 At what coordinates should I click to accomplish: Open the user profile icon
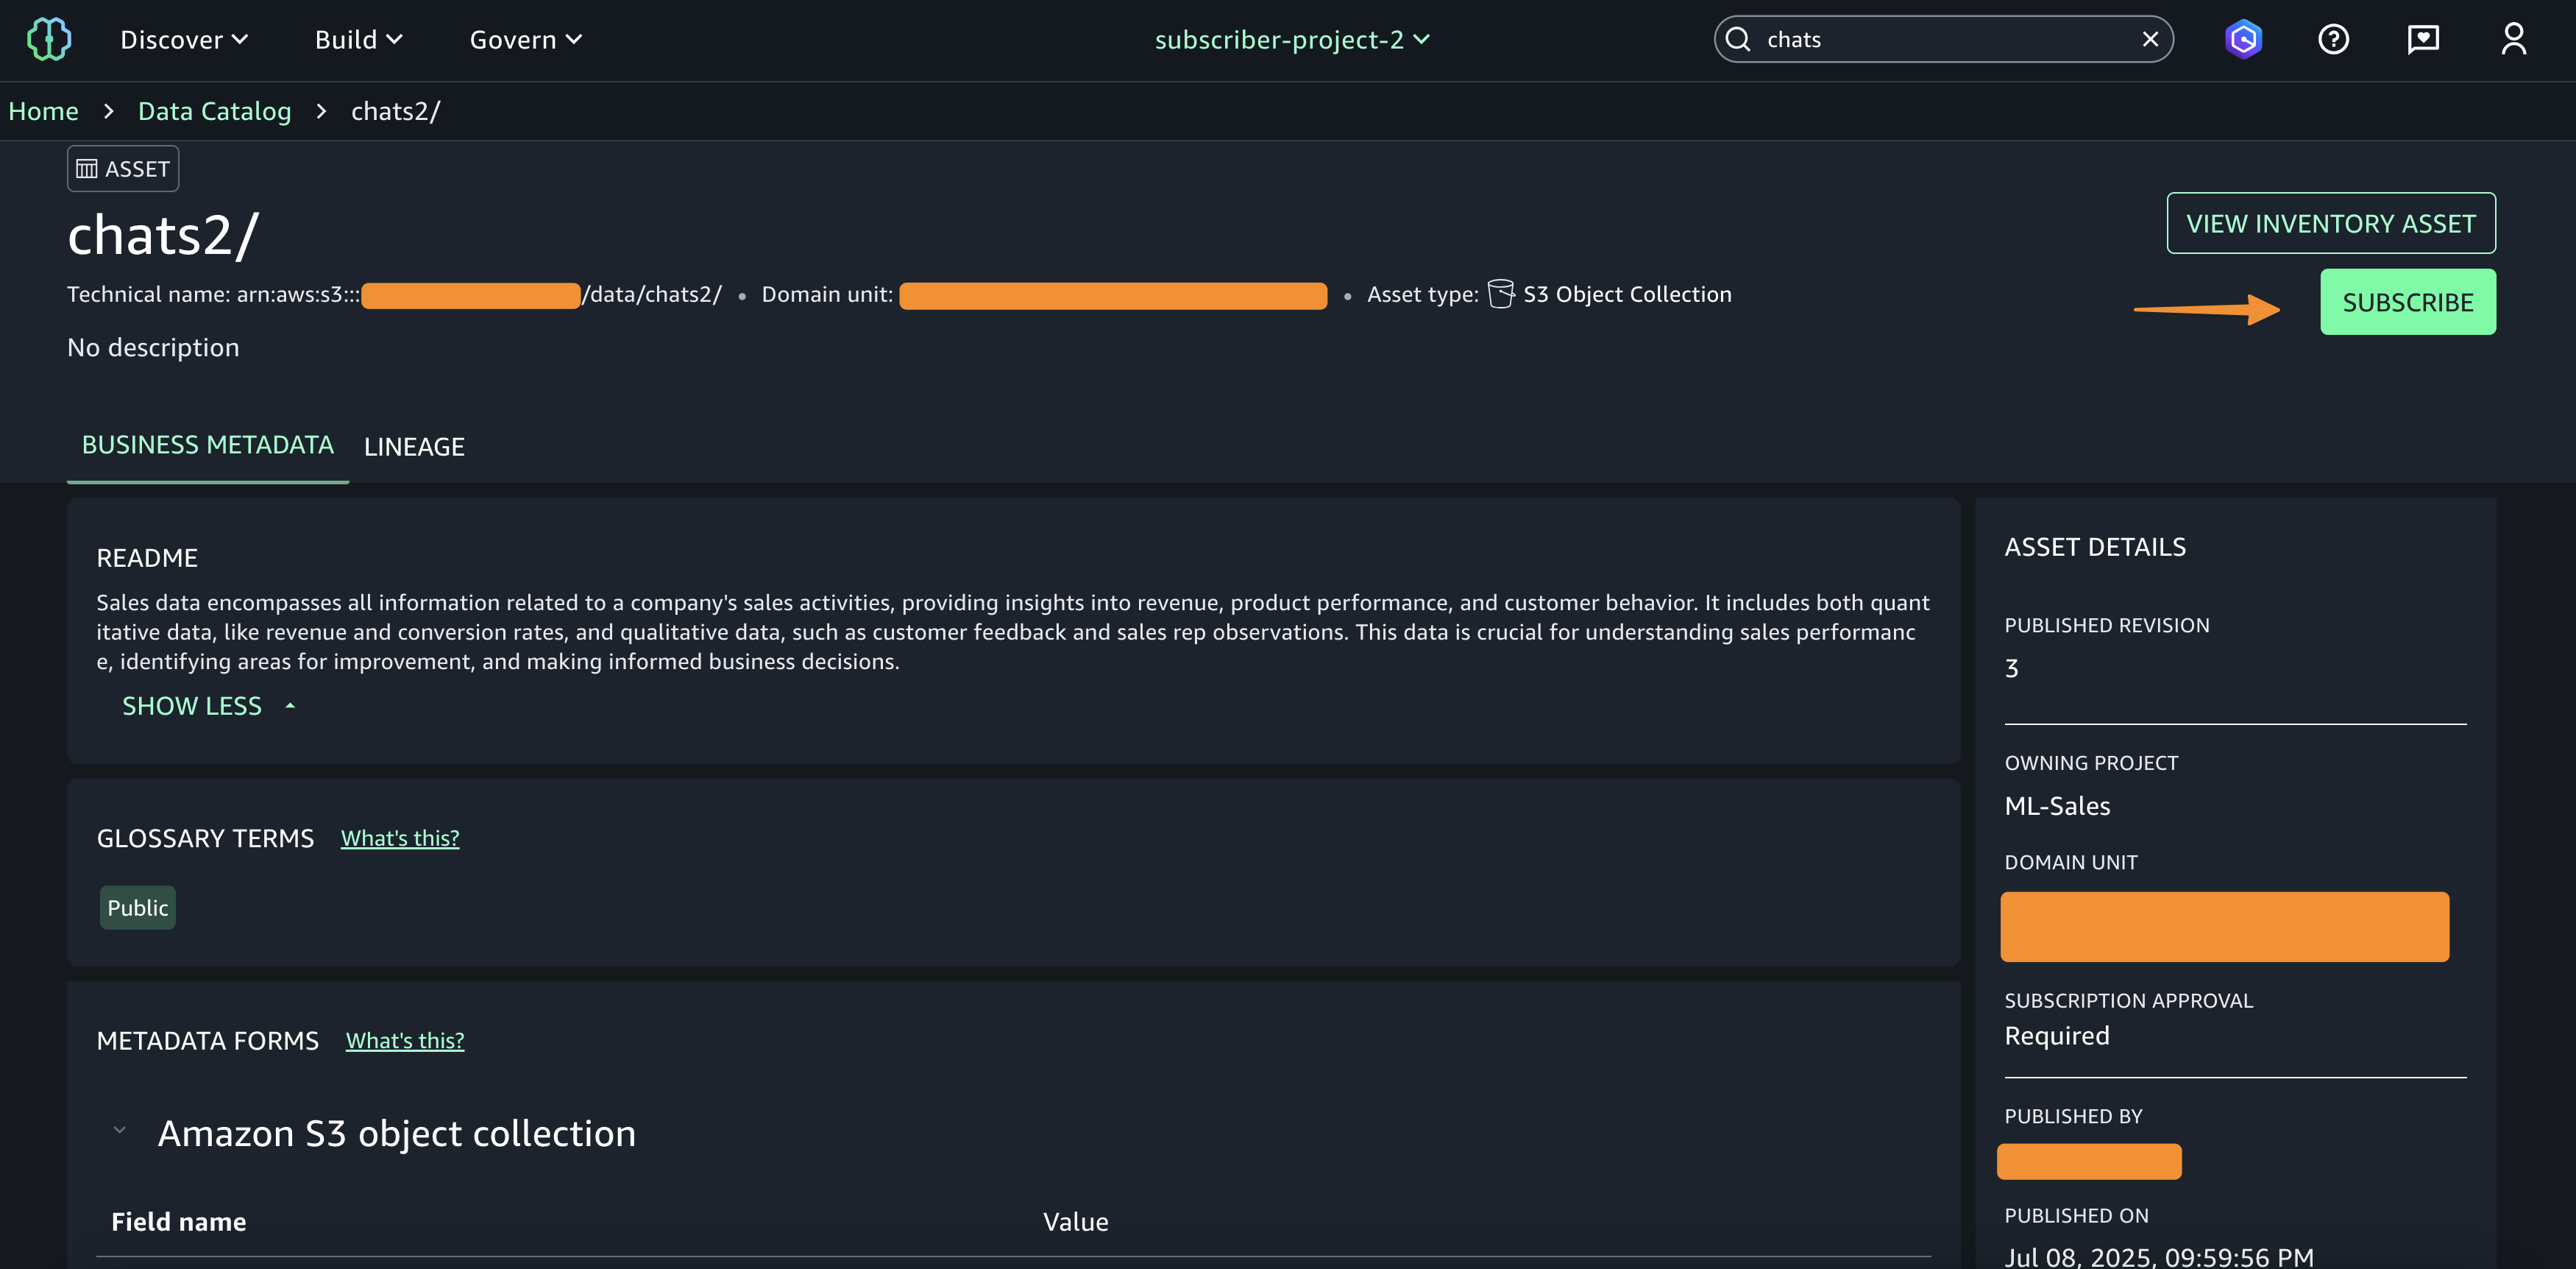[2513, 40]
